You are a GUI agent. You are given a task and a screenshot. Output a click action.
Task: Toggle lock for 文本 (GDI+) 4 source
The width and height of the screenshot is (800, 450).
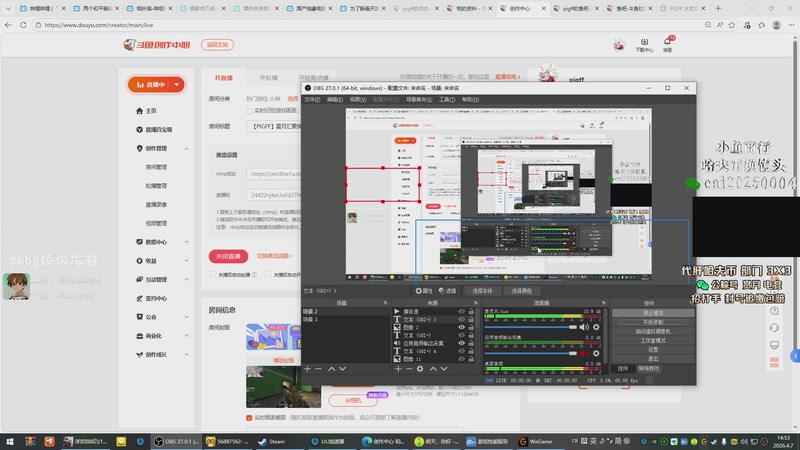tap(471, 351)
